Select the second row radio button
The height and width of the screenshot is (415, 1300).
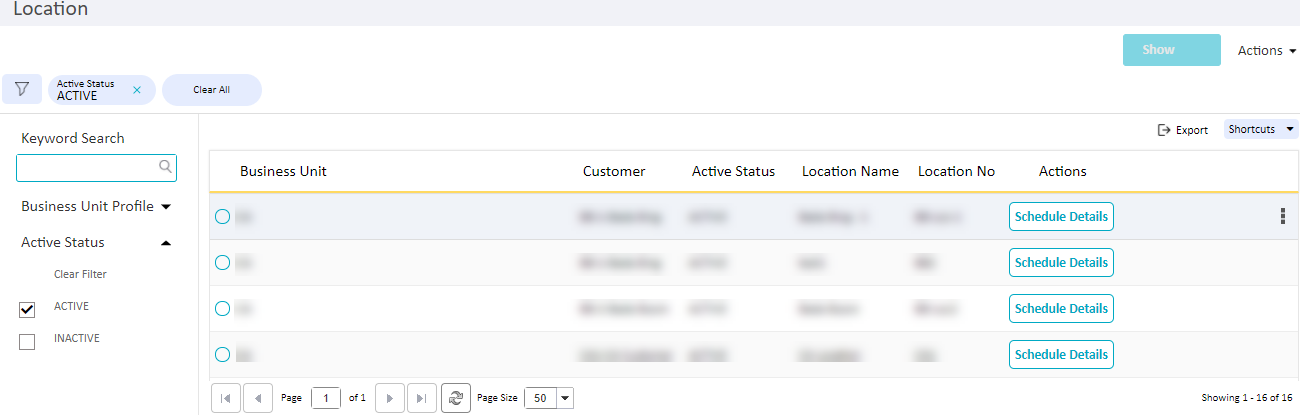pyautogui.click(x=223, y=262)
